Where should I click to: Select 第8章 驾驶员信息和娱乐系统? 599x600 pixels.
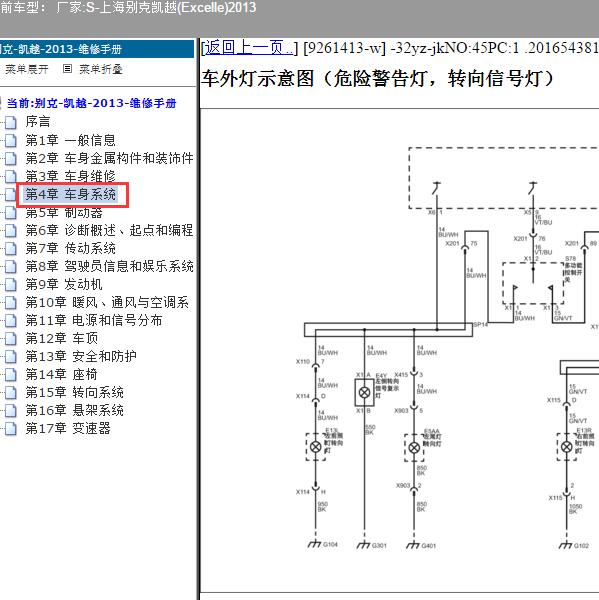point(109,266)
